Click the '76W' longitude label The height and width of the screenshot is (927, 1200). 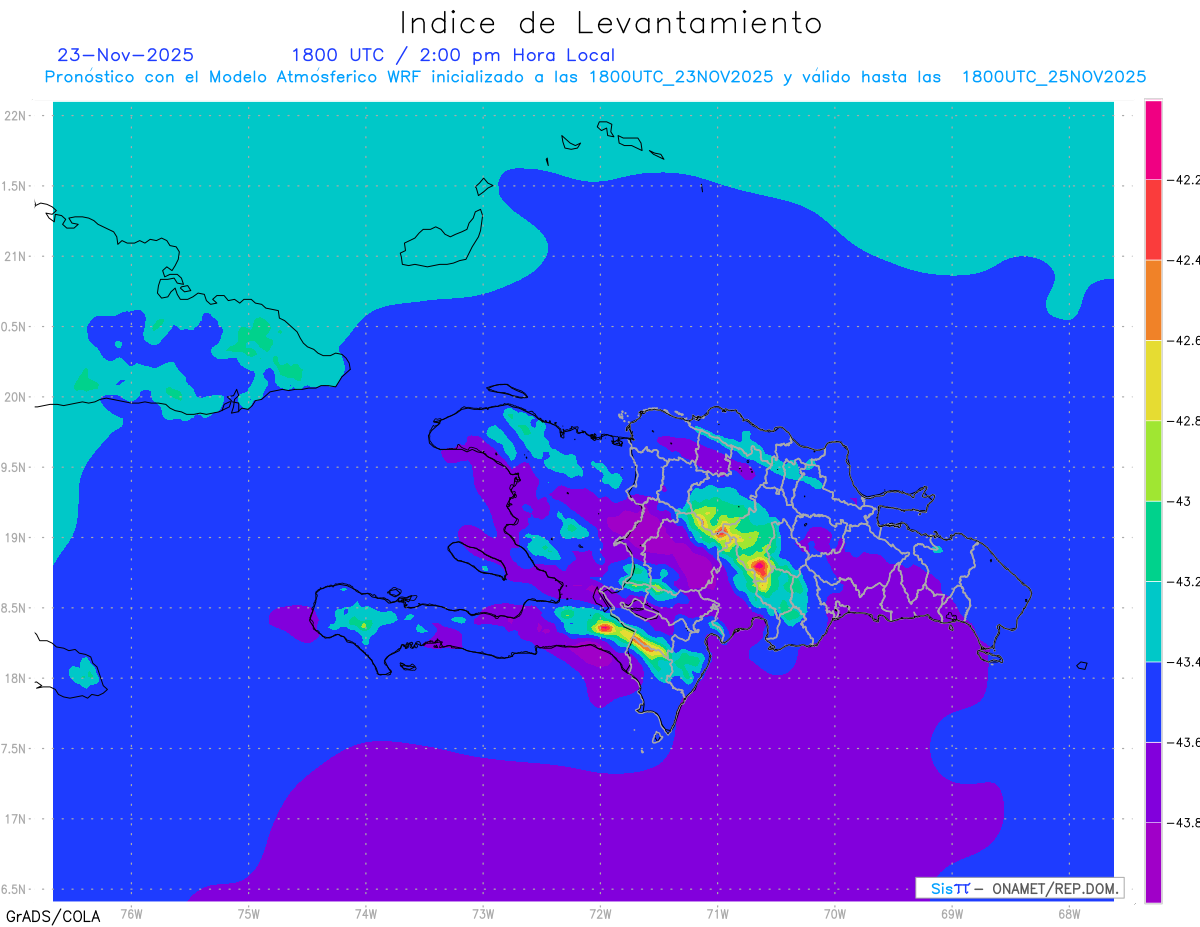(131, 912)
